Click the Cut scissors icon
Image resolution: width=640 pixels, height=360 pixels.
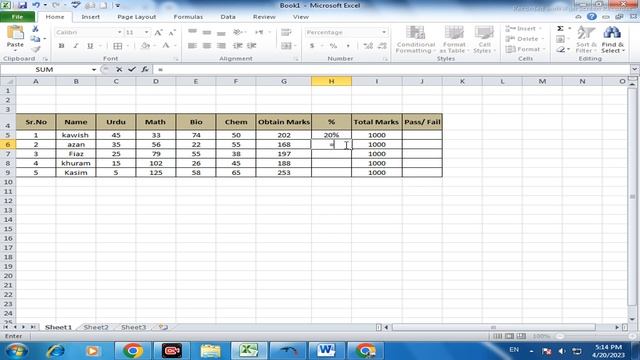pyautogui.click(x=36, y=29)
